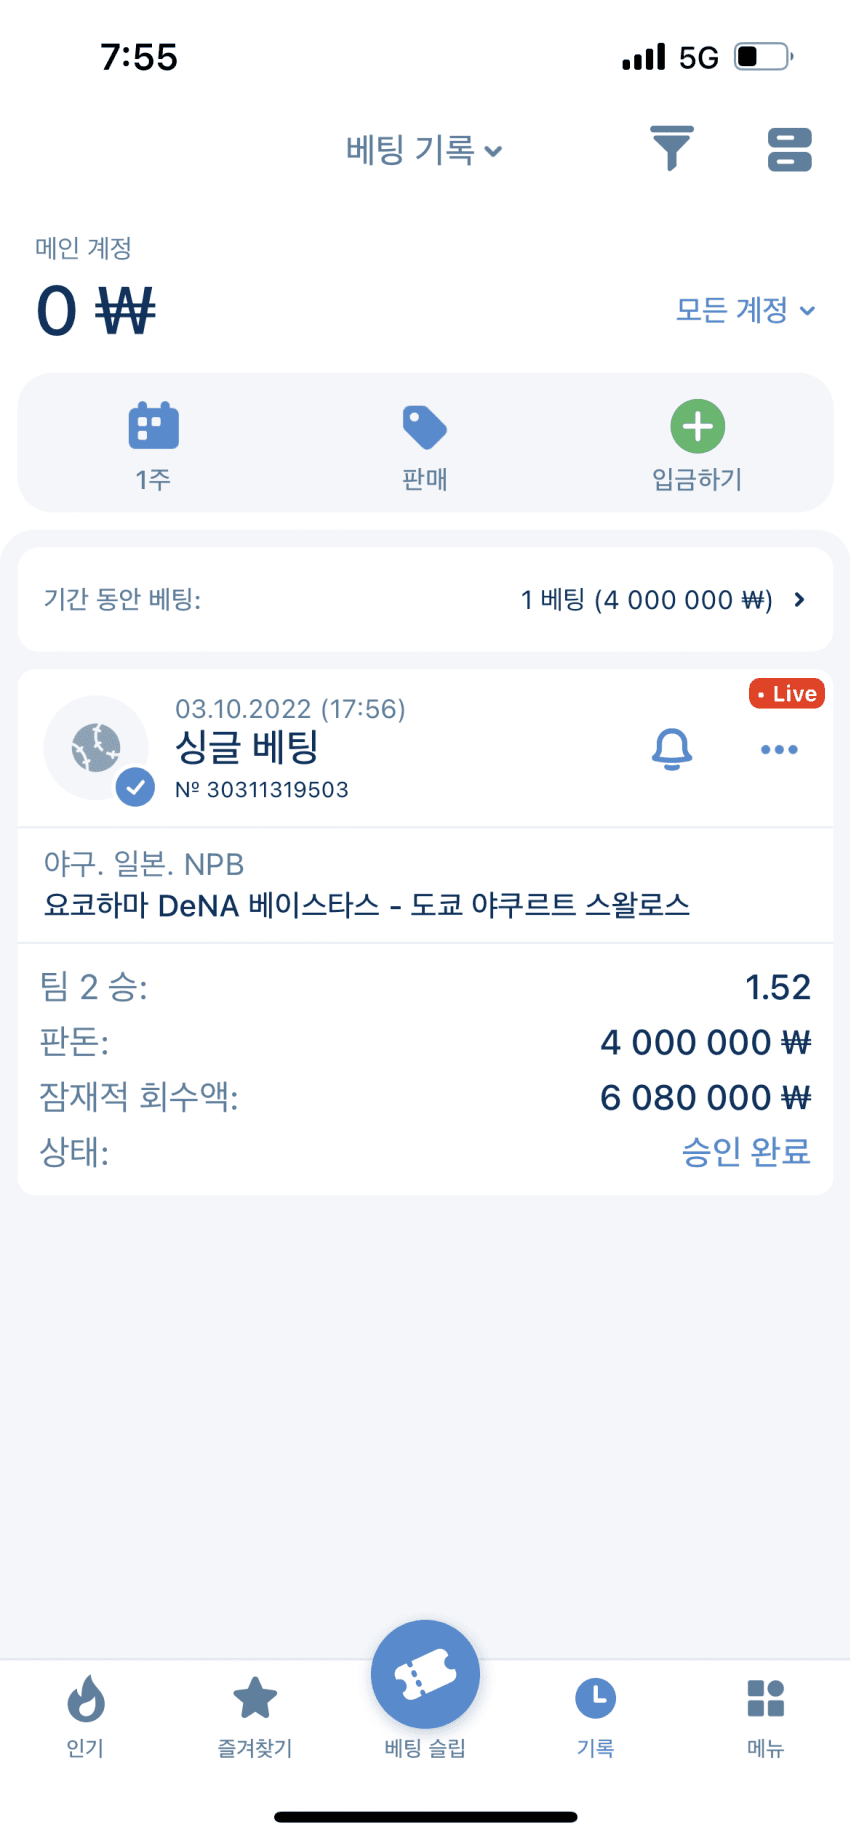Viewport: 850px width, 1840px height.
Task: Select the 판매 tag icon
Action: (425, 427)
